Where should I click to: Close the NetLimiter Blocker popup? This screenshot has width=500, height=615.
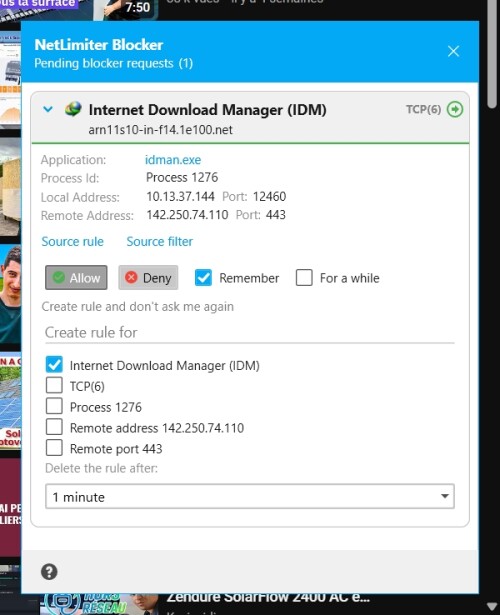coord(453,51)
